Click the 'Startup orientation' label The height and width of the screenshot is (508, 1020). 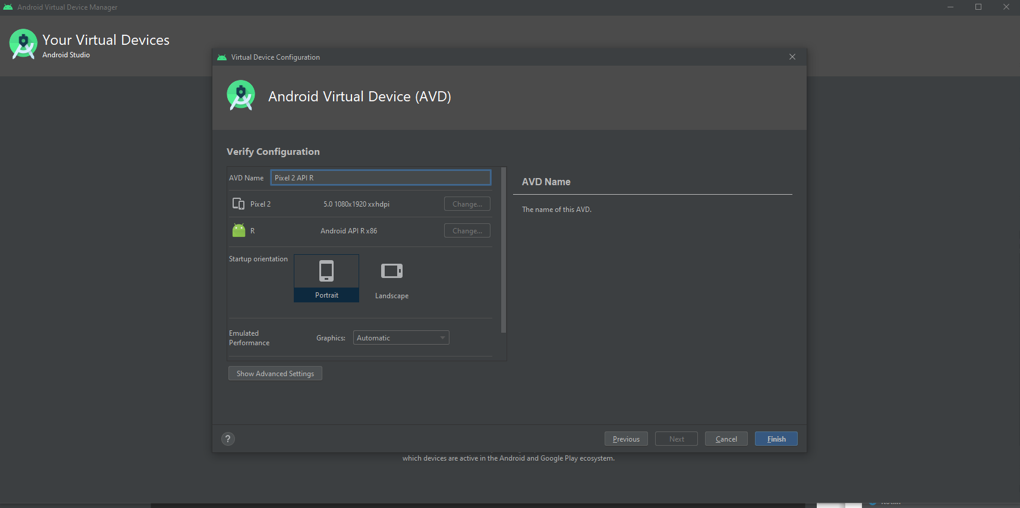click(258, 259)
